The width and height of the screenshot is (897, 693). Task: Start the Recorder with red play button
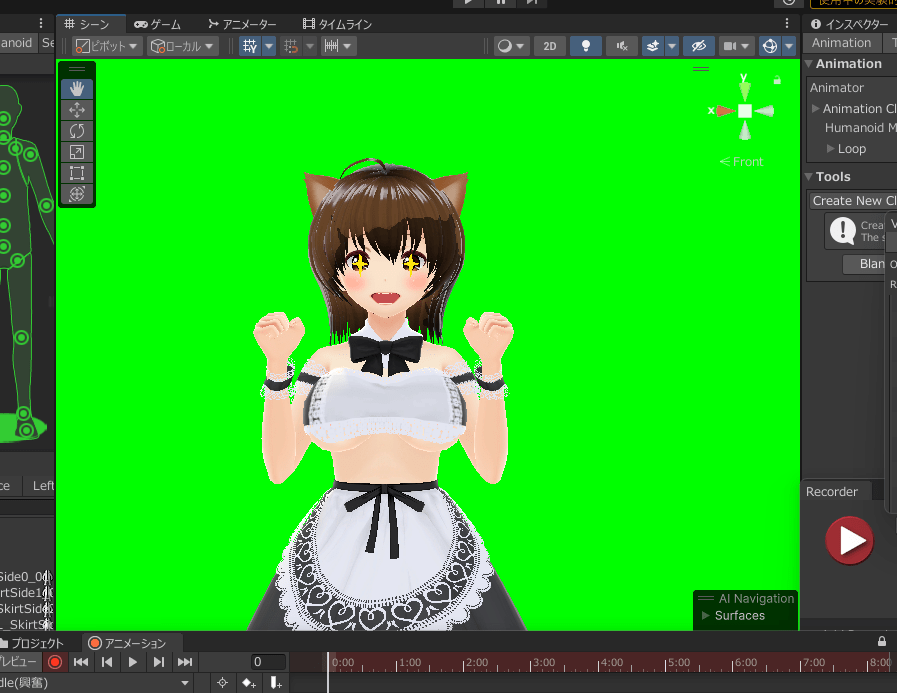pyautogui.click(x=850, y=540)
